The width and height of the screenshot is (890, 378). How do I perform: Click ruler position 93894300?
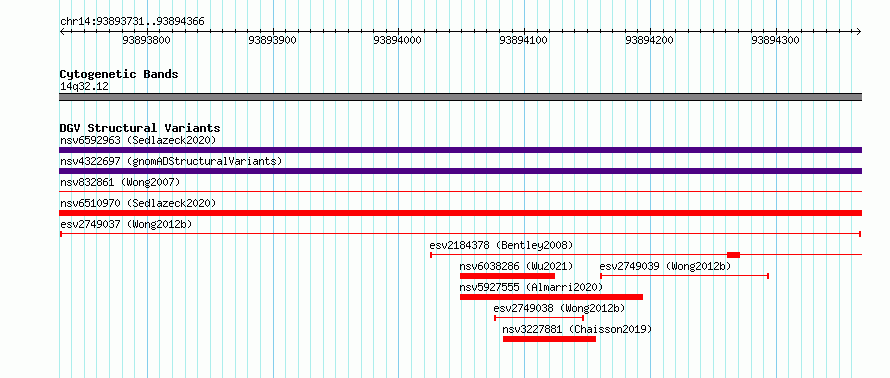click(775, 40)
